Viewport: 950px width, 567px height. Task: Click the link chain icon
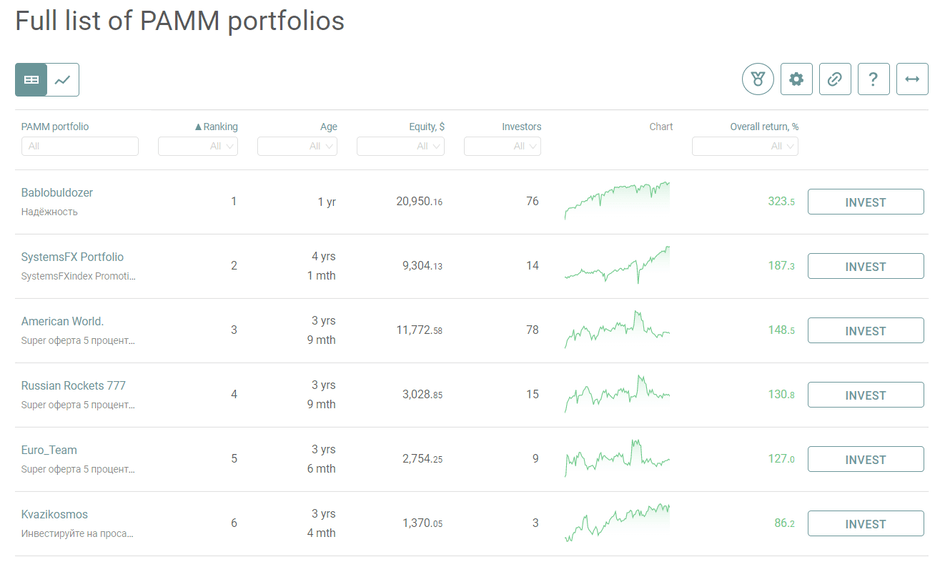(x=835, y=79)
